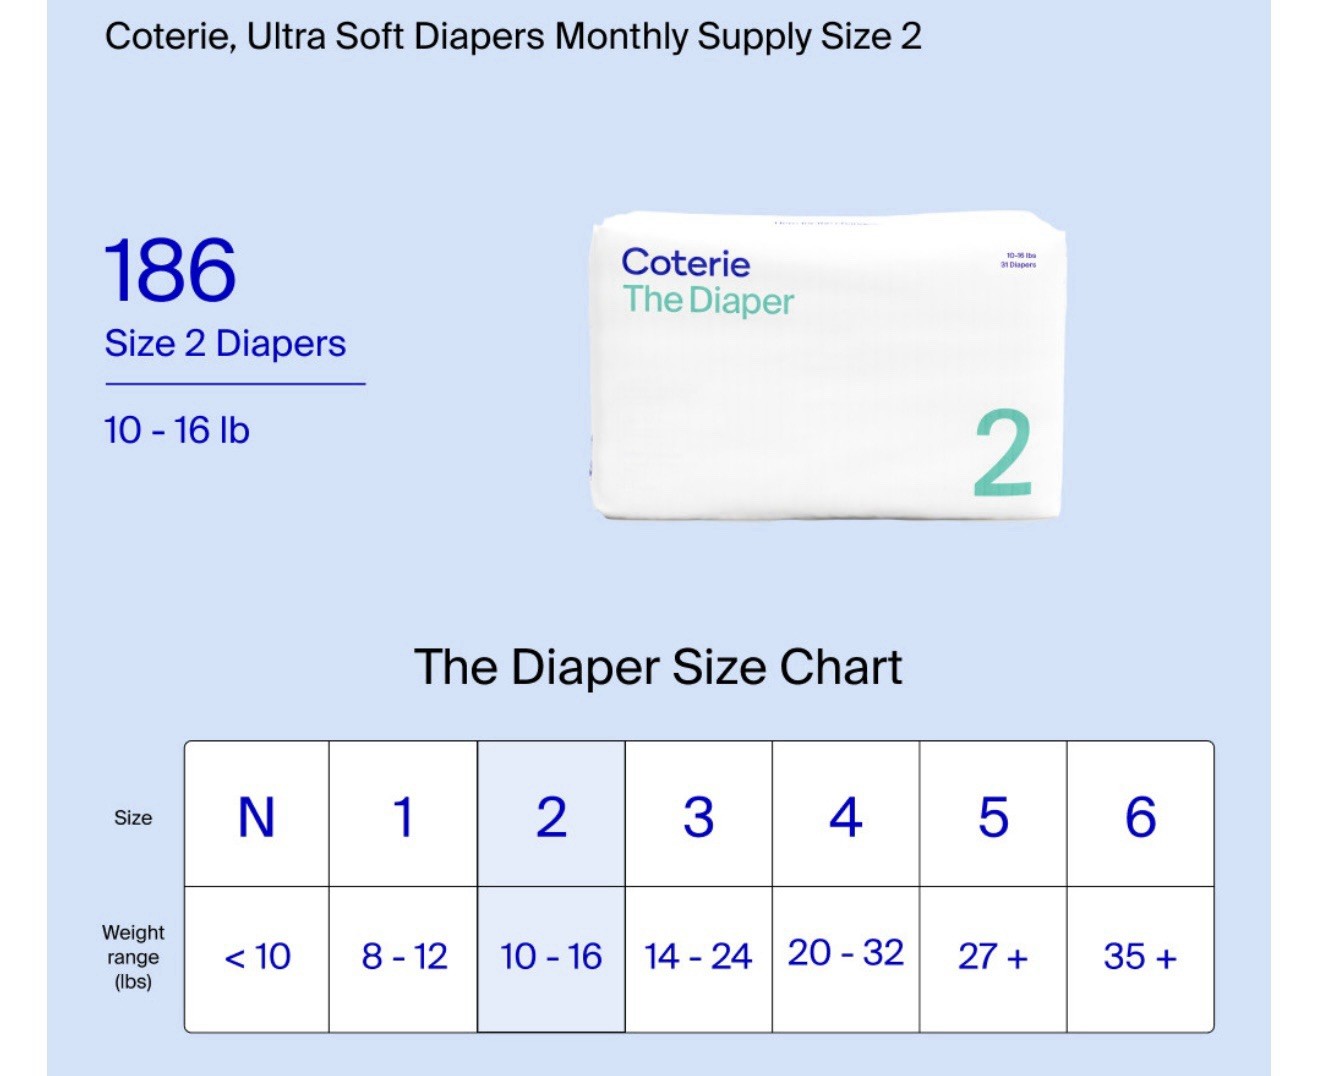Viewport: 1319px width, 1076px height.
Task: Click the '20 - 32' weight range cell
Action: tap(845, 953)
